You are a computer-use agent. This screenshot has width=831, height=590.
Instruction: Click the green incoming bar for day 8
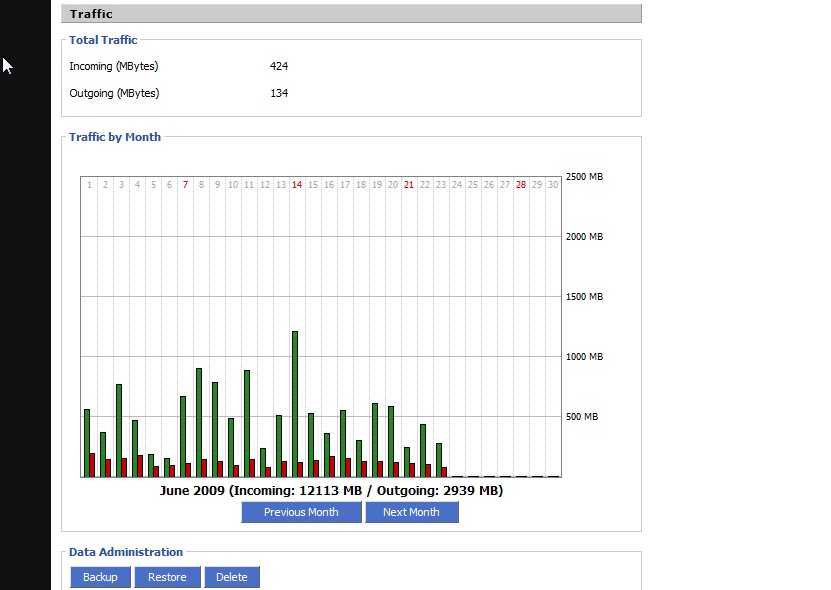click(199, 422)
